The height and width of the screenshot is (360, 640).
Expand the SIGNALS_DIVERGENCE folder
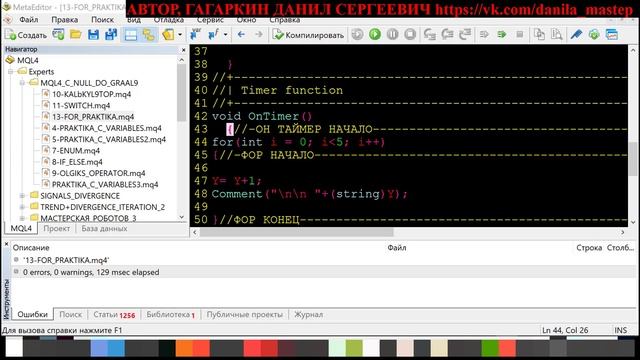pos(22,196)
